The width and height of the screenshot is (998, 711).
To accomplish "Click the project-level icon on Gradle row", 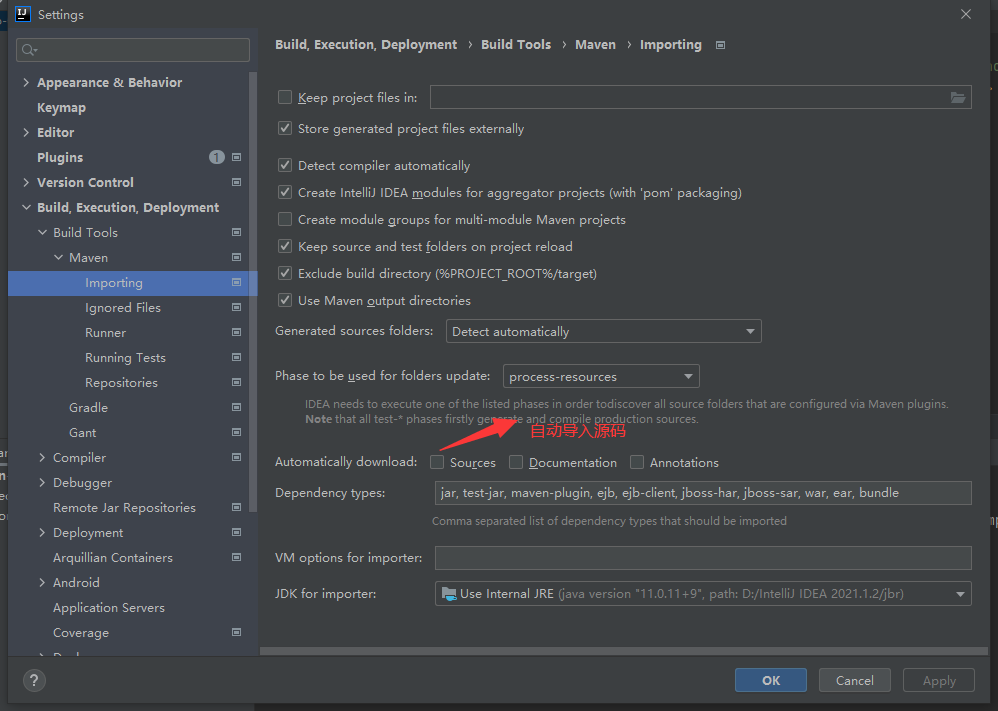I will click(x=236, y=407).
